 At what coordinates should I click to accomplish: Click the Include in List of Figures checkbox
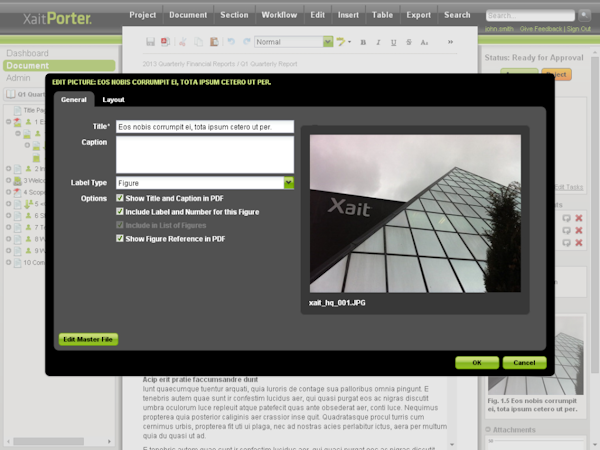point(120,225)
